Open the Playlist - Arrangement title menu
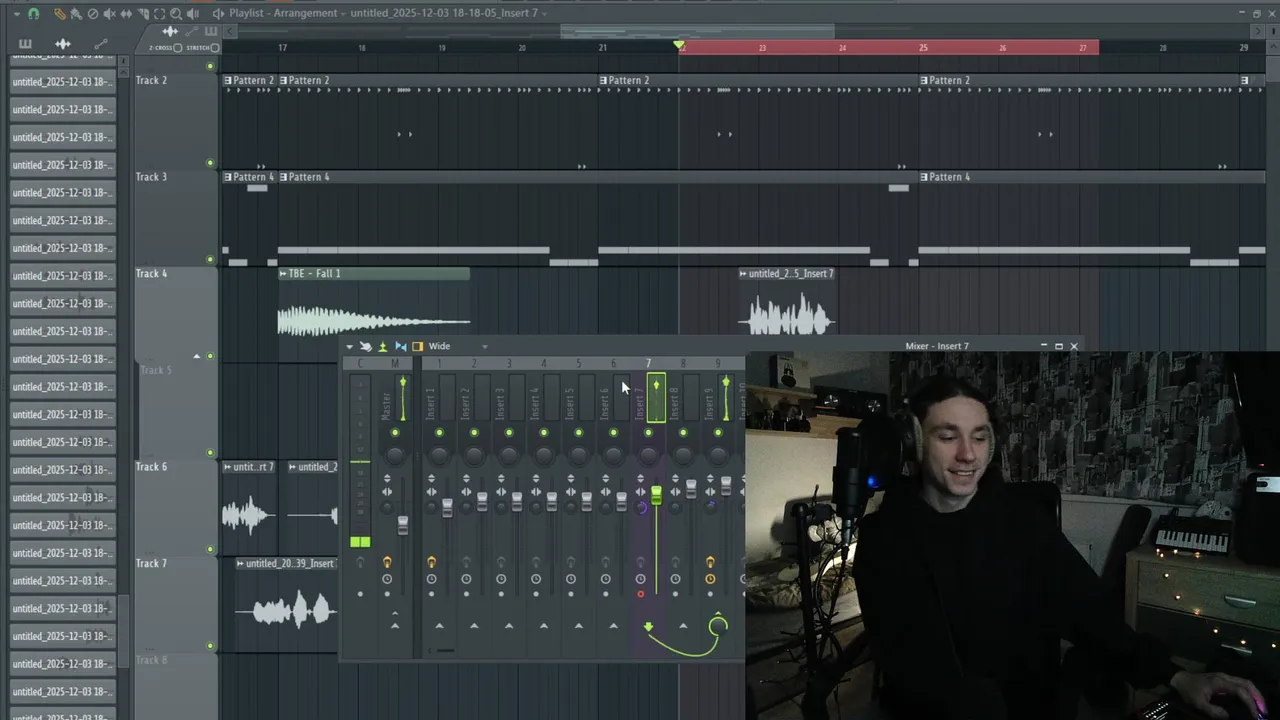 tap(288, 13)
